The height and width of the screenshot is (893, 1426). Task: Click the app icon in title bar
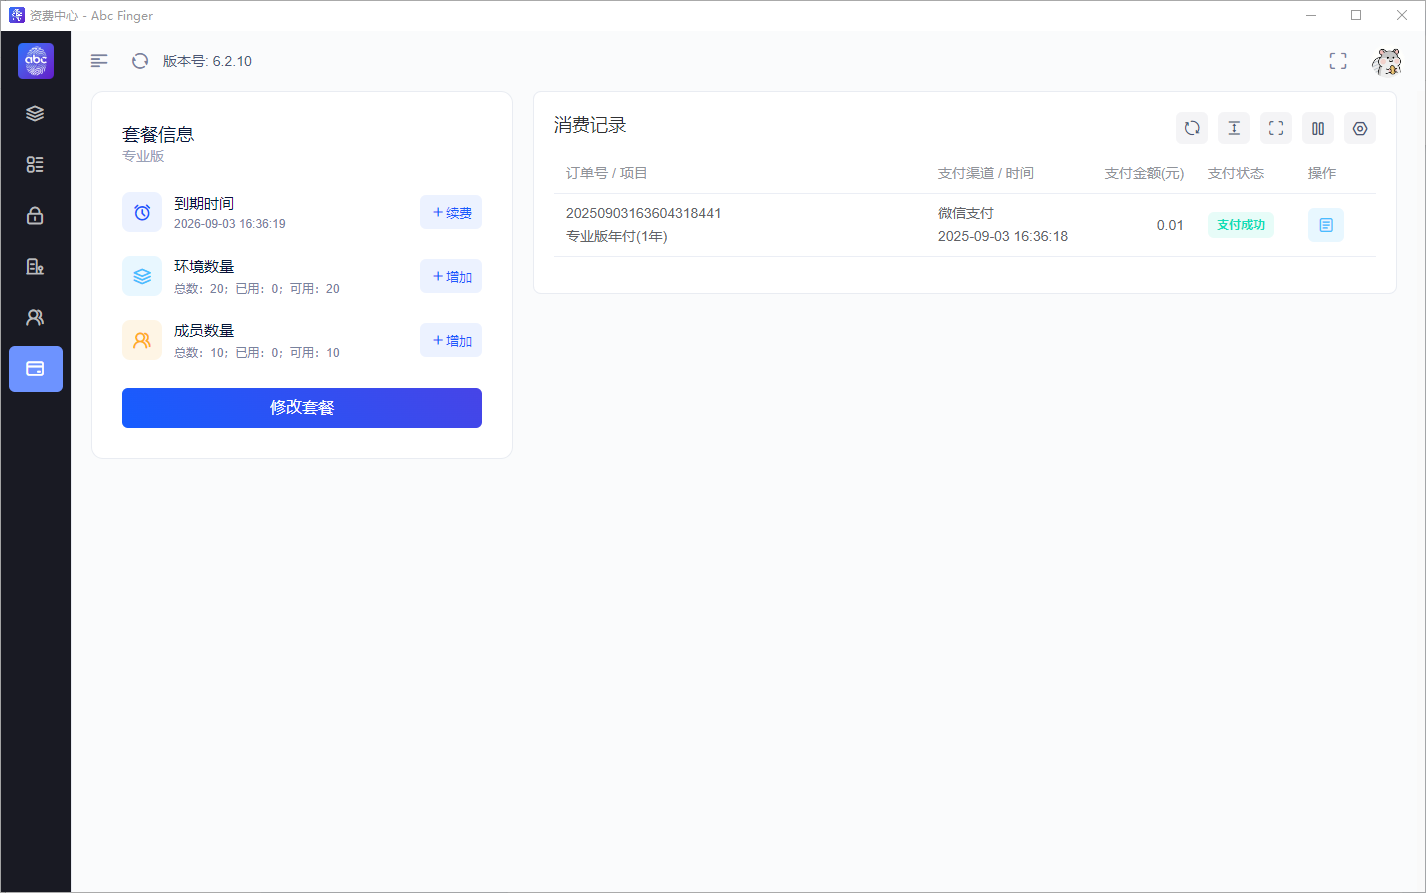click(x=16, y=15)
